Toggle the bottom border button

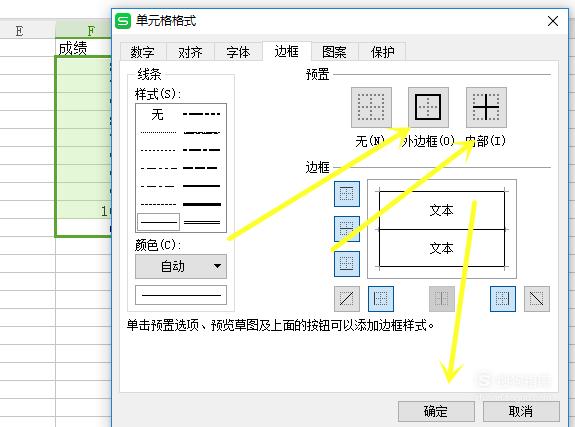tap(347, 263)
